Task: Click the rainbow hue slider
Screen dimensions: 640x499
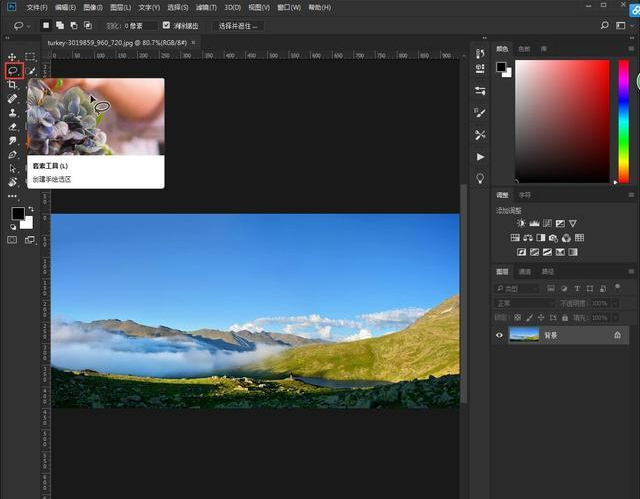Action: 622,120
